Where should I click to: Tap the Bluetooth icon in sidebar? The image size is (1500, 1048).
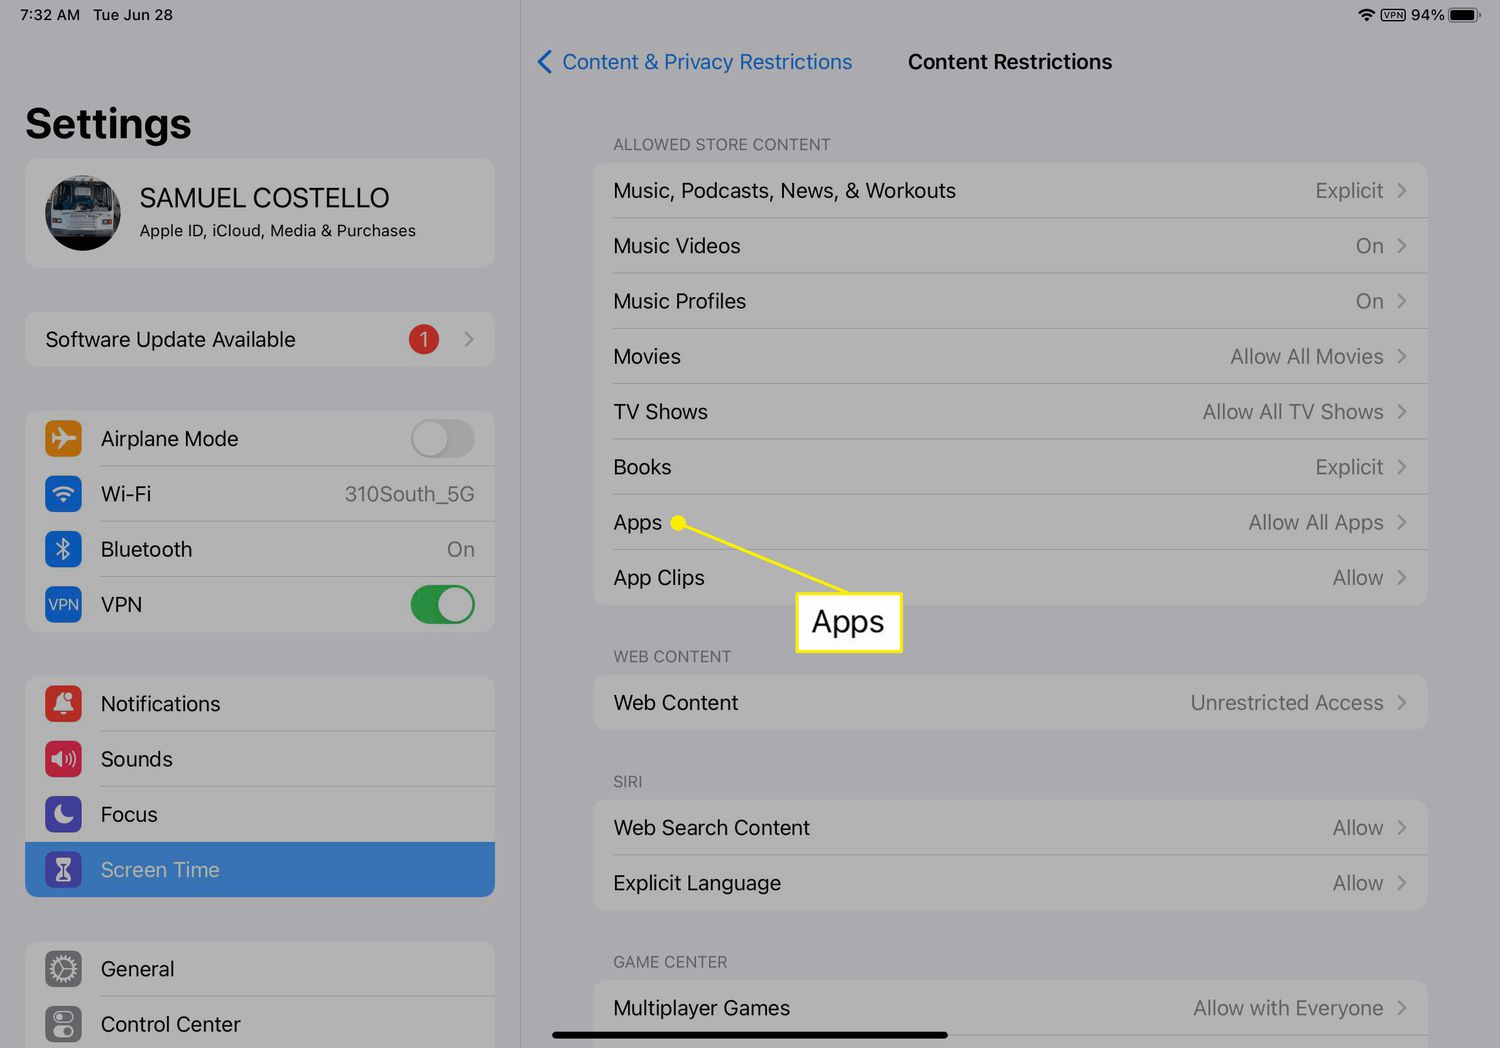tap(63, 549)
